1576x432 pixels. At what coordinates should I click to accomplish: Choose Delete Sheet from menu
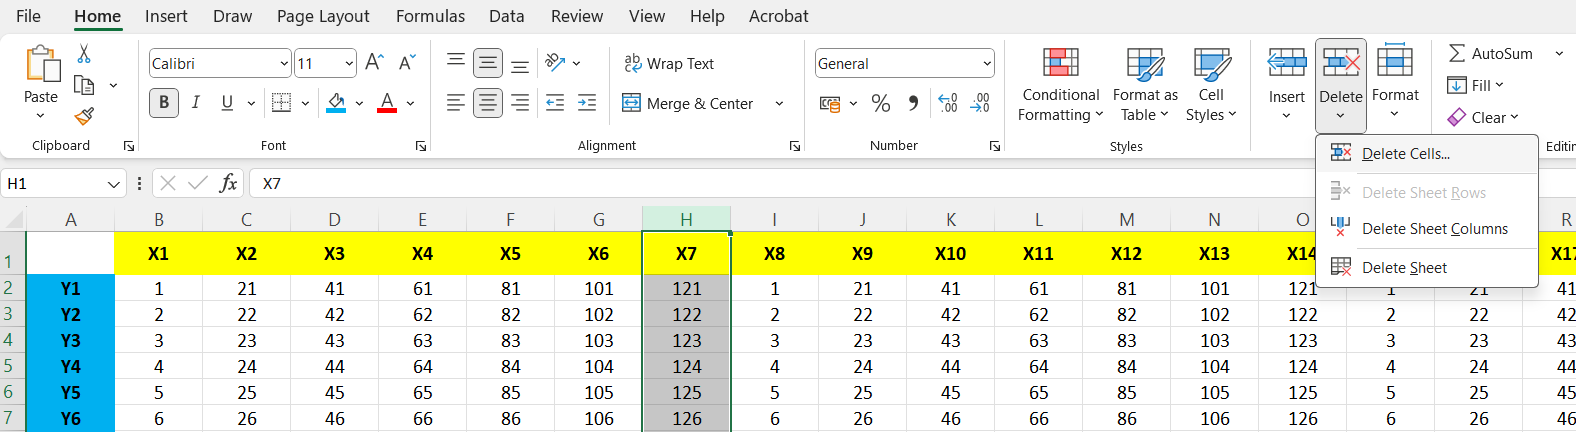[x=1426, y=267]
